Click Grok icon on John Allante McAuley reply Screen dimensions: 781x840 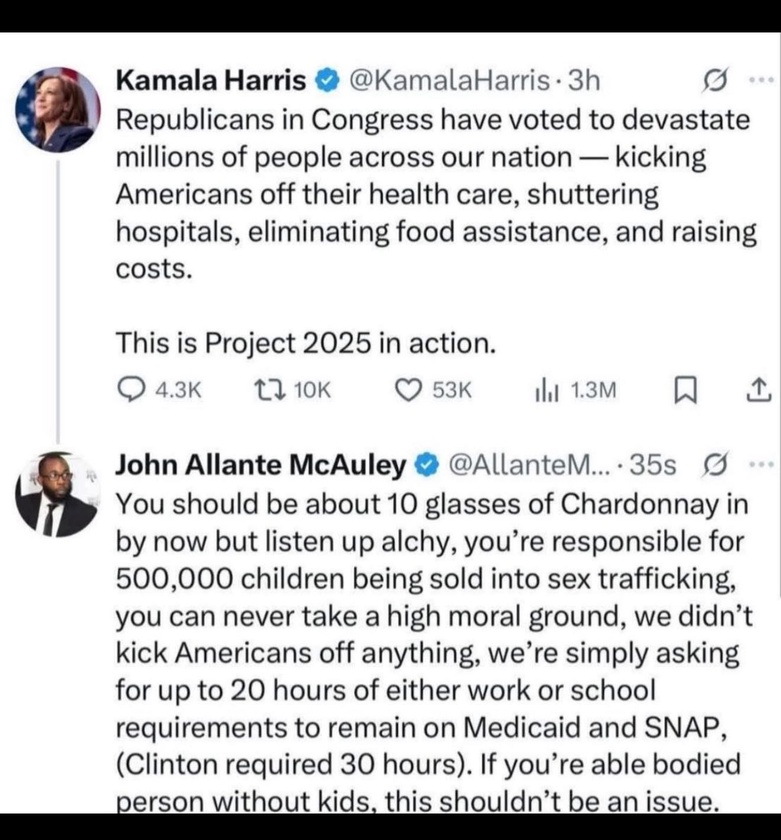[715, 465]
